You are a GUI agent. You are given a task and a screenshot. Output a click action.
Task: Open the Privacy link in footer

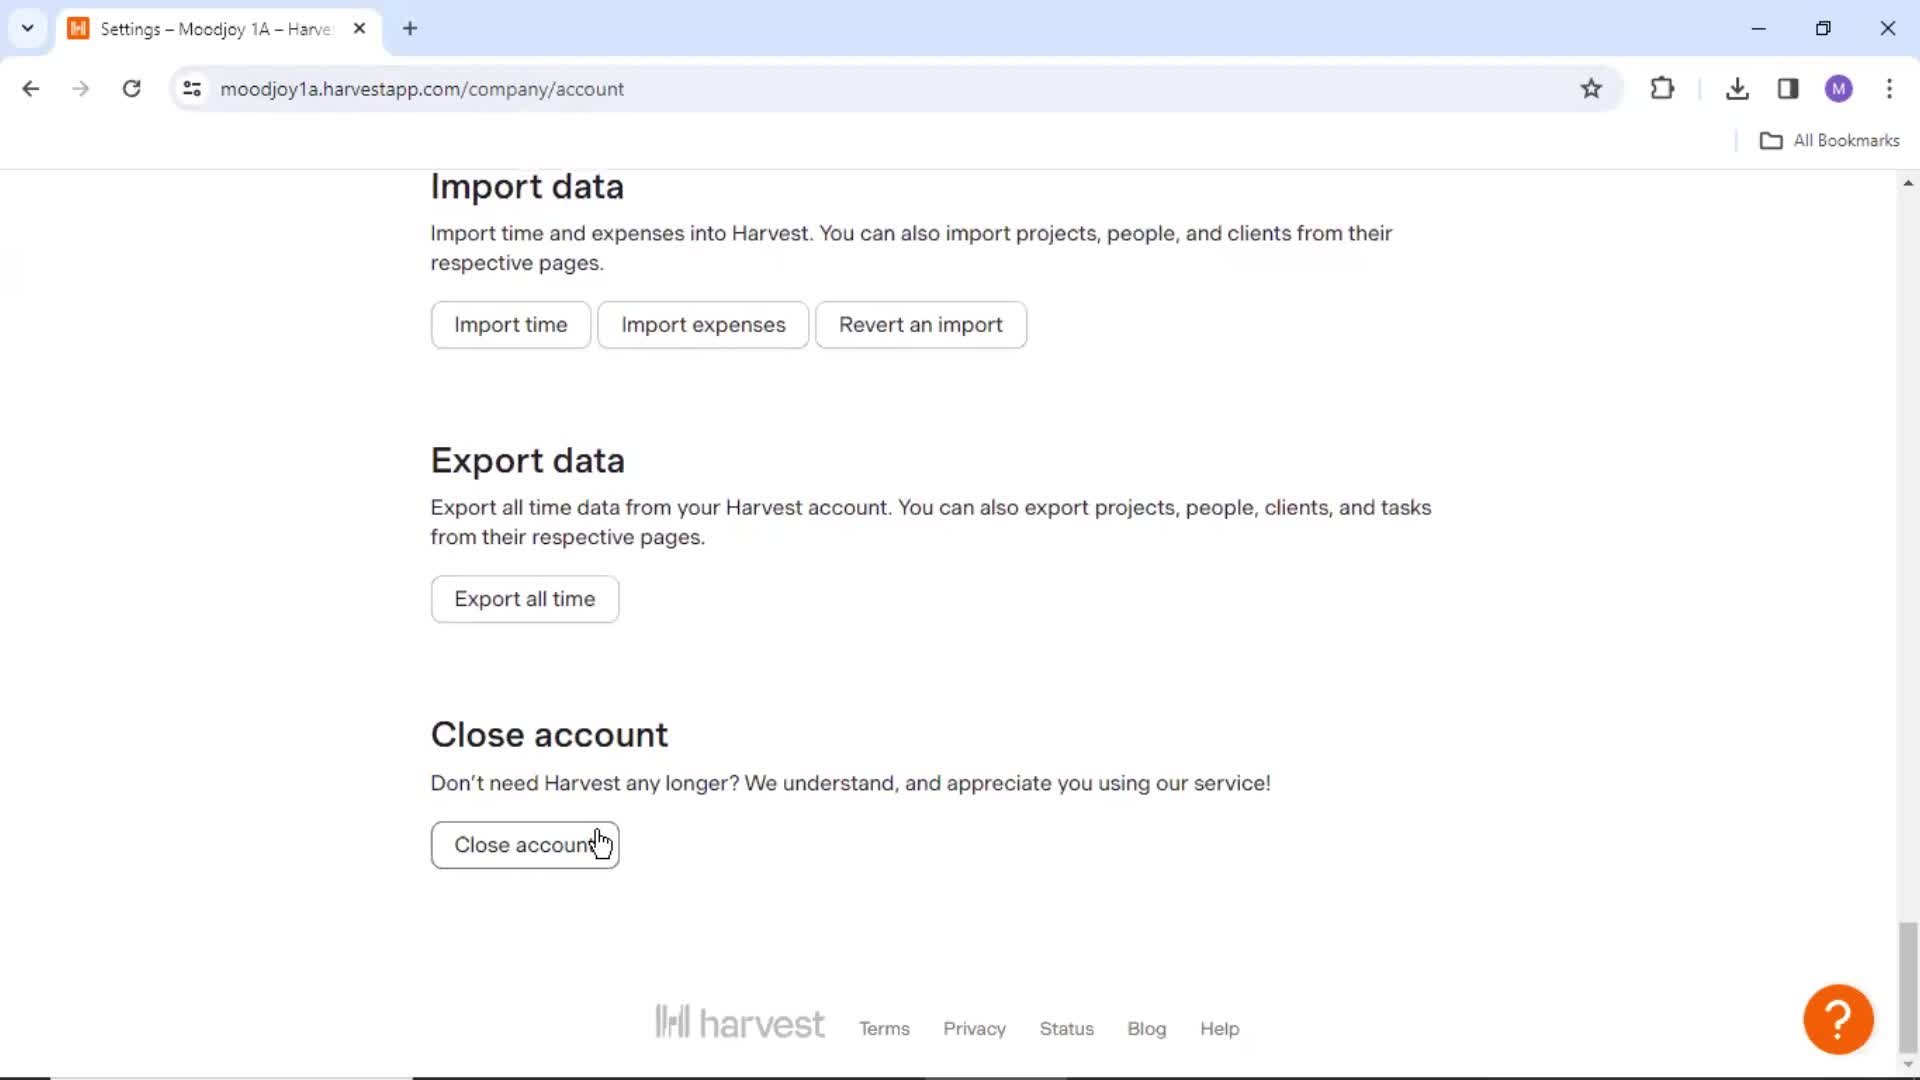click(x=973, y=1027)
